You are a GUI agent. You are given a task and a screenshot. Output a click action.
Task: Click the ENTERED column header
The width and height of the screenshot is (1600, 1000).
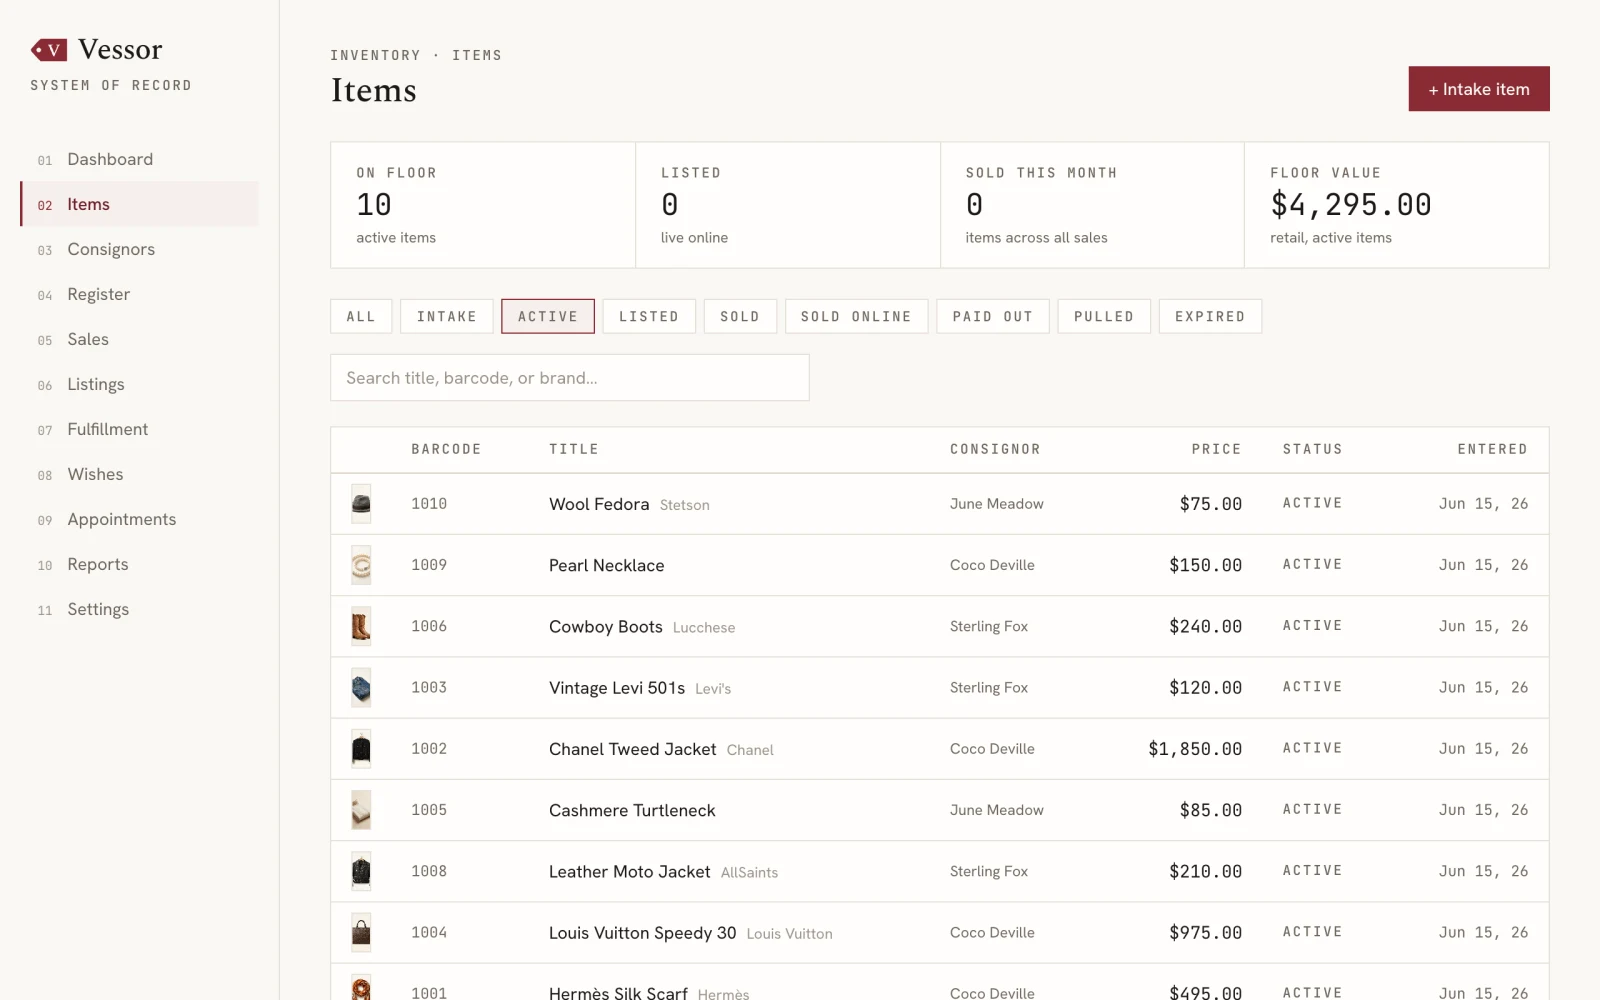[1492, 450]
